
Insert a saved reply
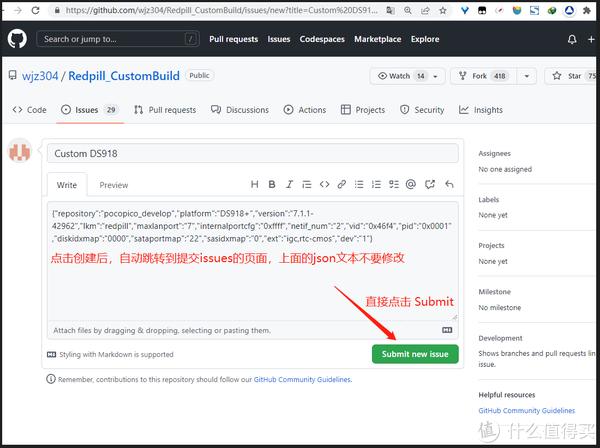[x=449, y=184]
